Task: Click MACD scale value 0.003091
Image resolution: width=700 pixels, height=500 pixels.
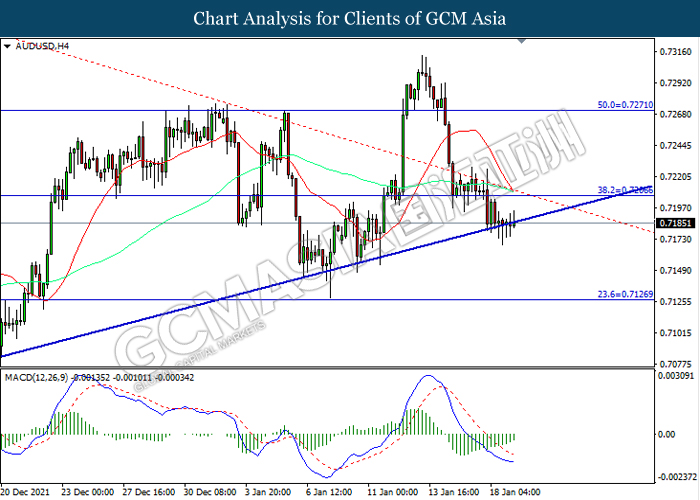Action: click(676, 376)
